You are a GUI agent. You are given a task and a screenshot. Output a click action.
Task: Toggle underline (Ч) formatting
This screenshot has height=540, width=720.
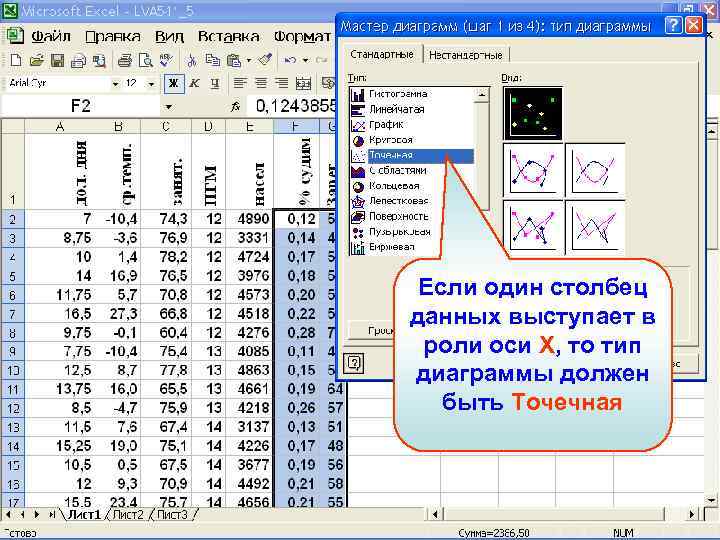click(x=215, y=83)
